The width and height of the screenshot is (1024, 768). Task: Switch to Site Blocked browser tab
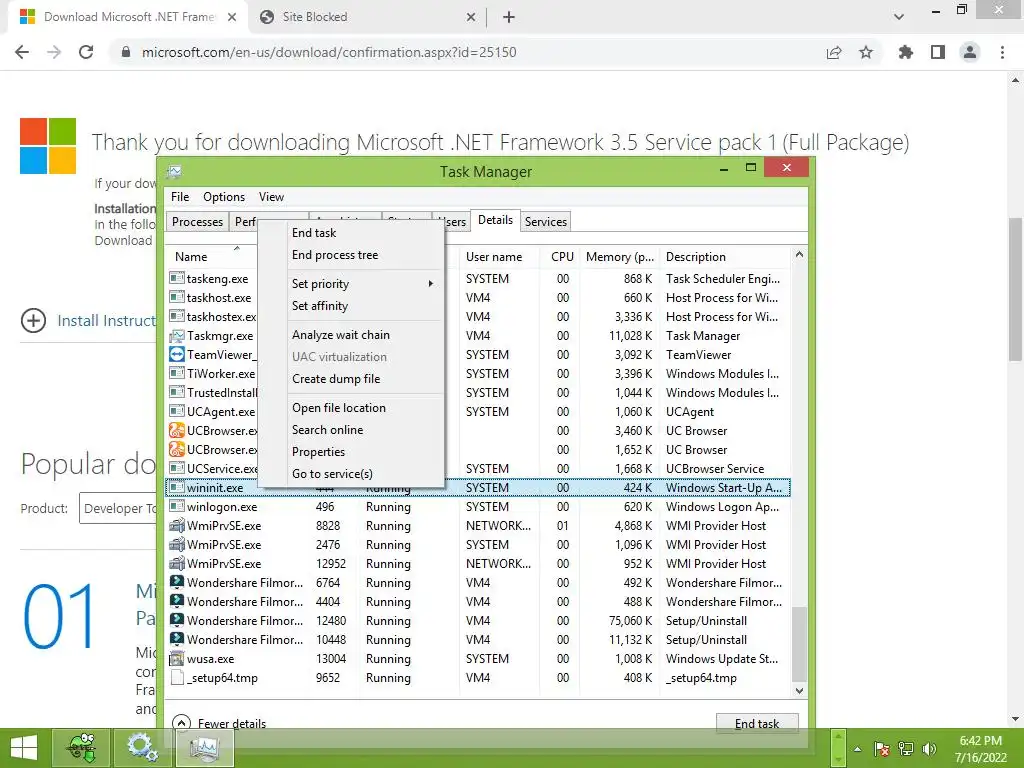368,17
